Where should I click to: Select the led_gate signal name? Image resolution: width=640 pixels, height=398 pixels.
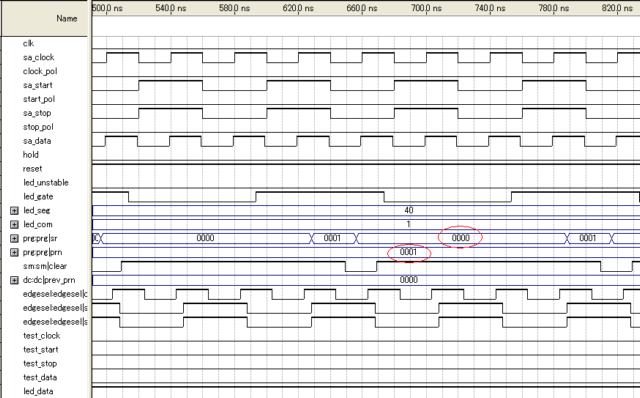[x=38, y=197]
